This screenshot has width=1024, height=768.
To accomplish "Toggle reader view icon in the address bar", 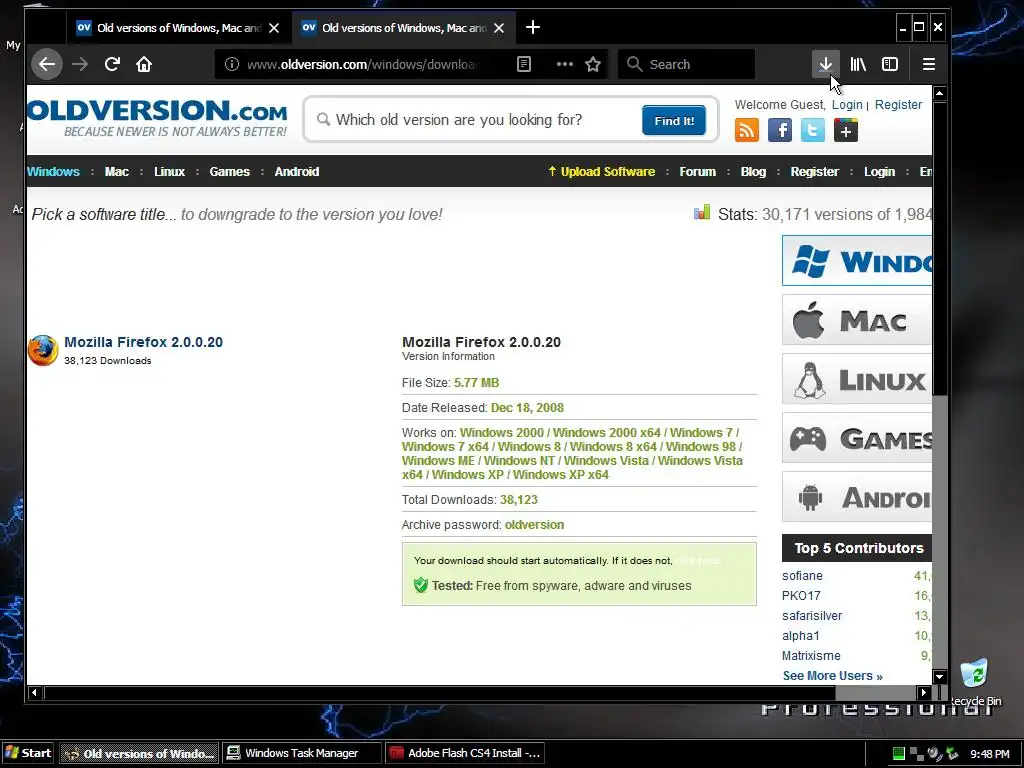I will coord(524,64).
